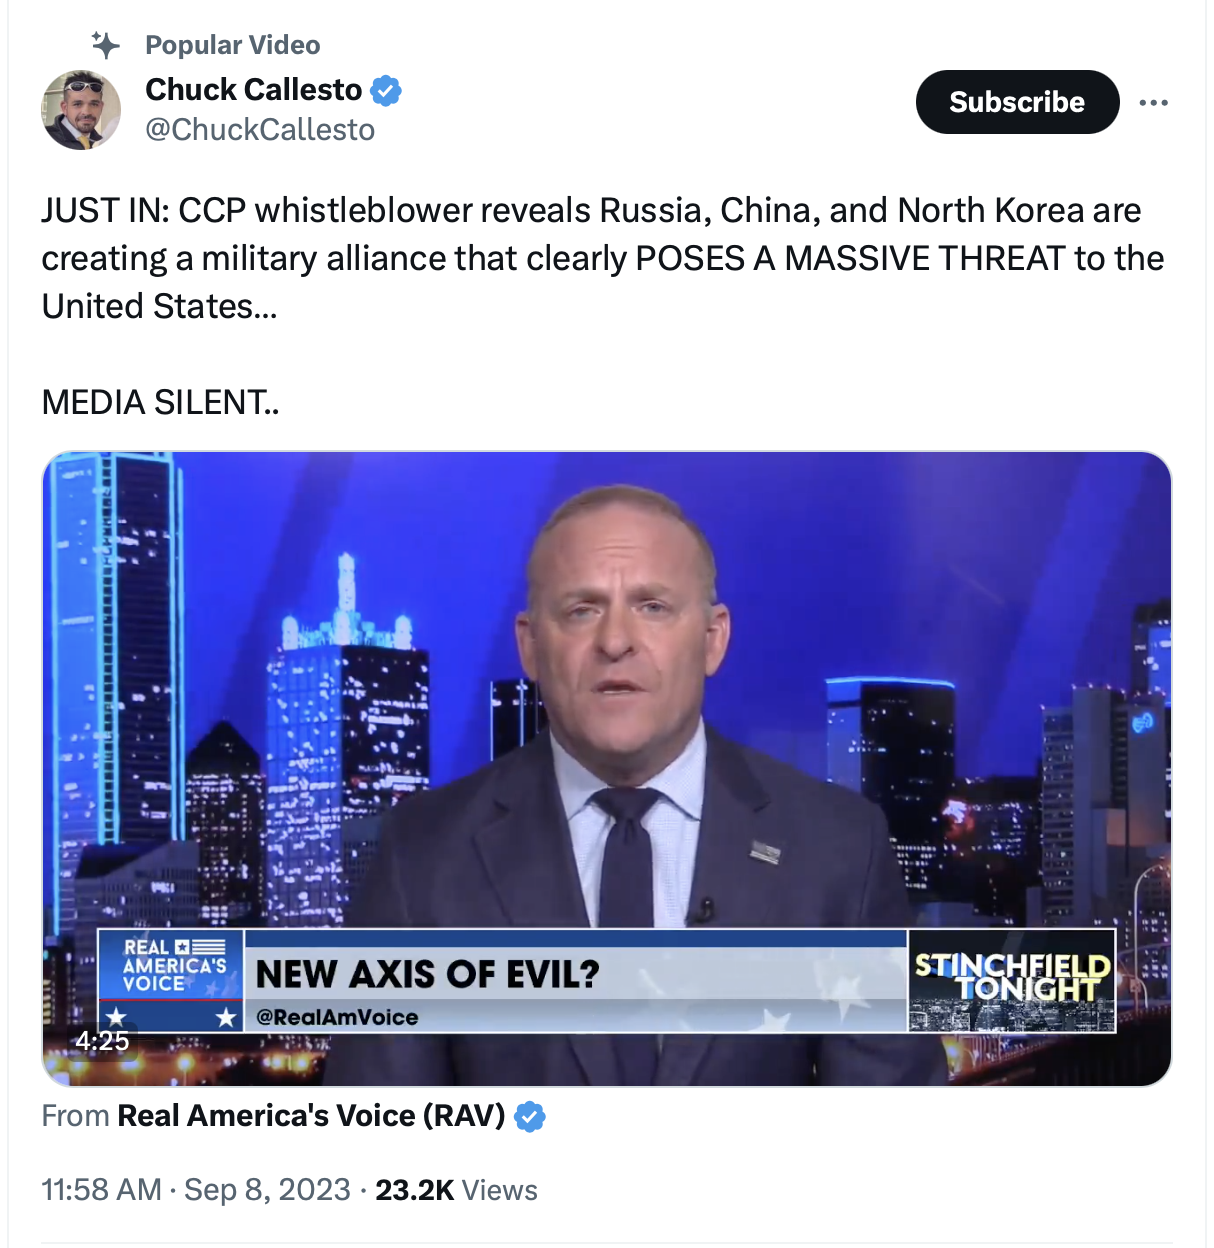Click the JUST IN tweet text
This screenshot has width=1214, height=1248.
(x=603, y=258)
